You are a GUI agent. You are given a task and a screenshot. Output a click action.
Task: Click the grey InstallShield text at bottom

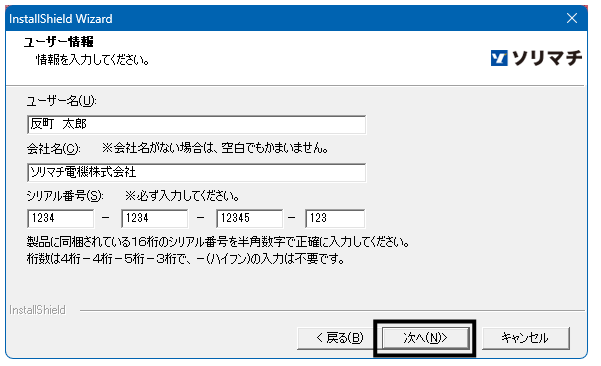pos(37,310)
